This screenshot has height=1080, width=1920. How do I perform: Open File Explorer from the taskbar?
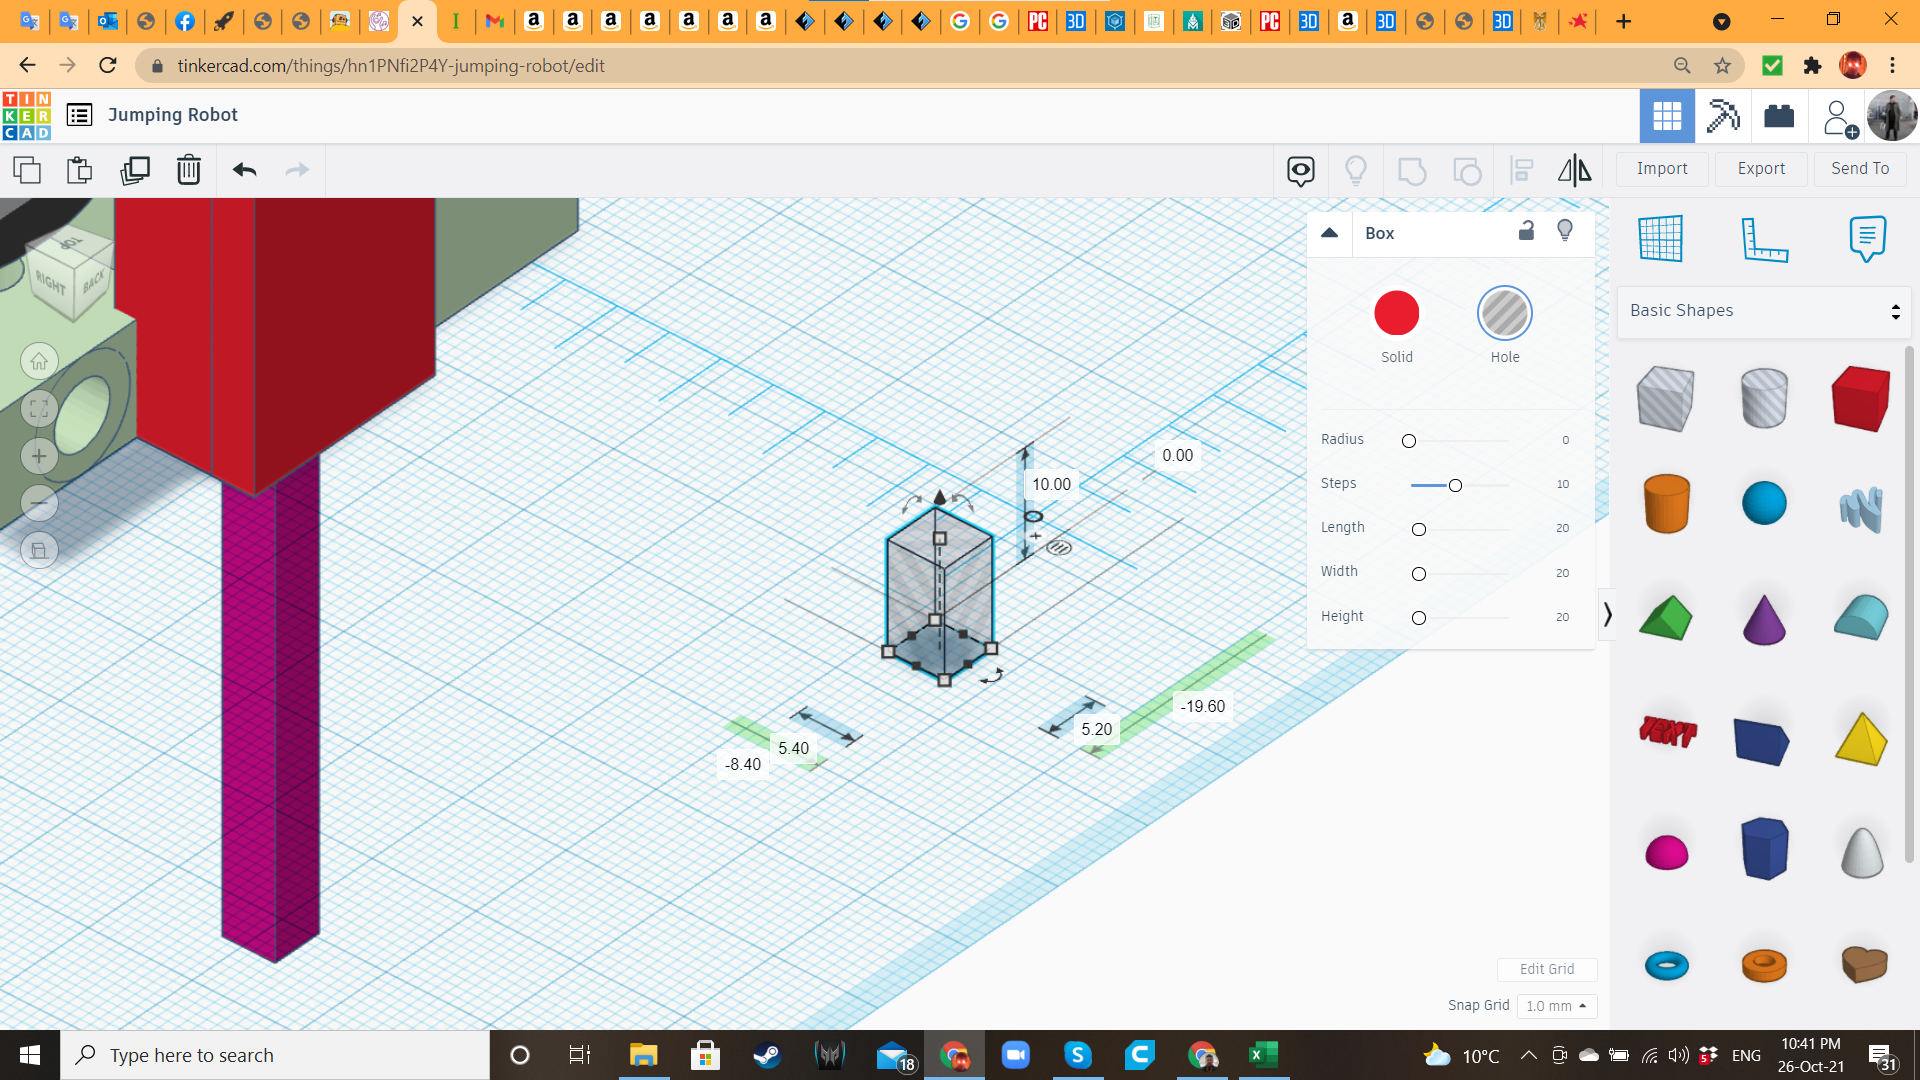(x=643, y=1055)
